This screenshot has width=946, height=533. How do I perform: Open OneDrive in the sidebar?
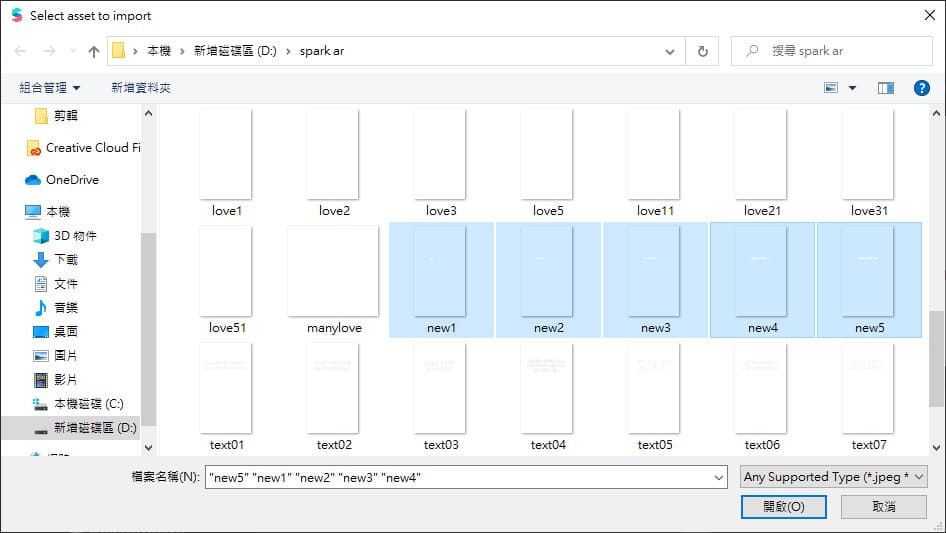point(72,180)
